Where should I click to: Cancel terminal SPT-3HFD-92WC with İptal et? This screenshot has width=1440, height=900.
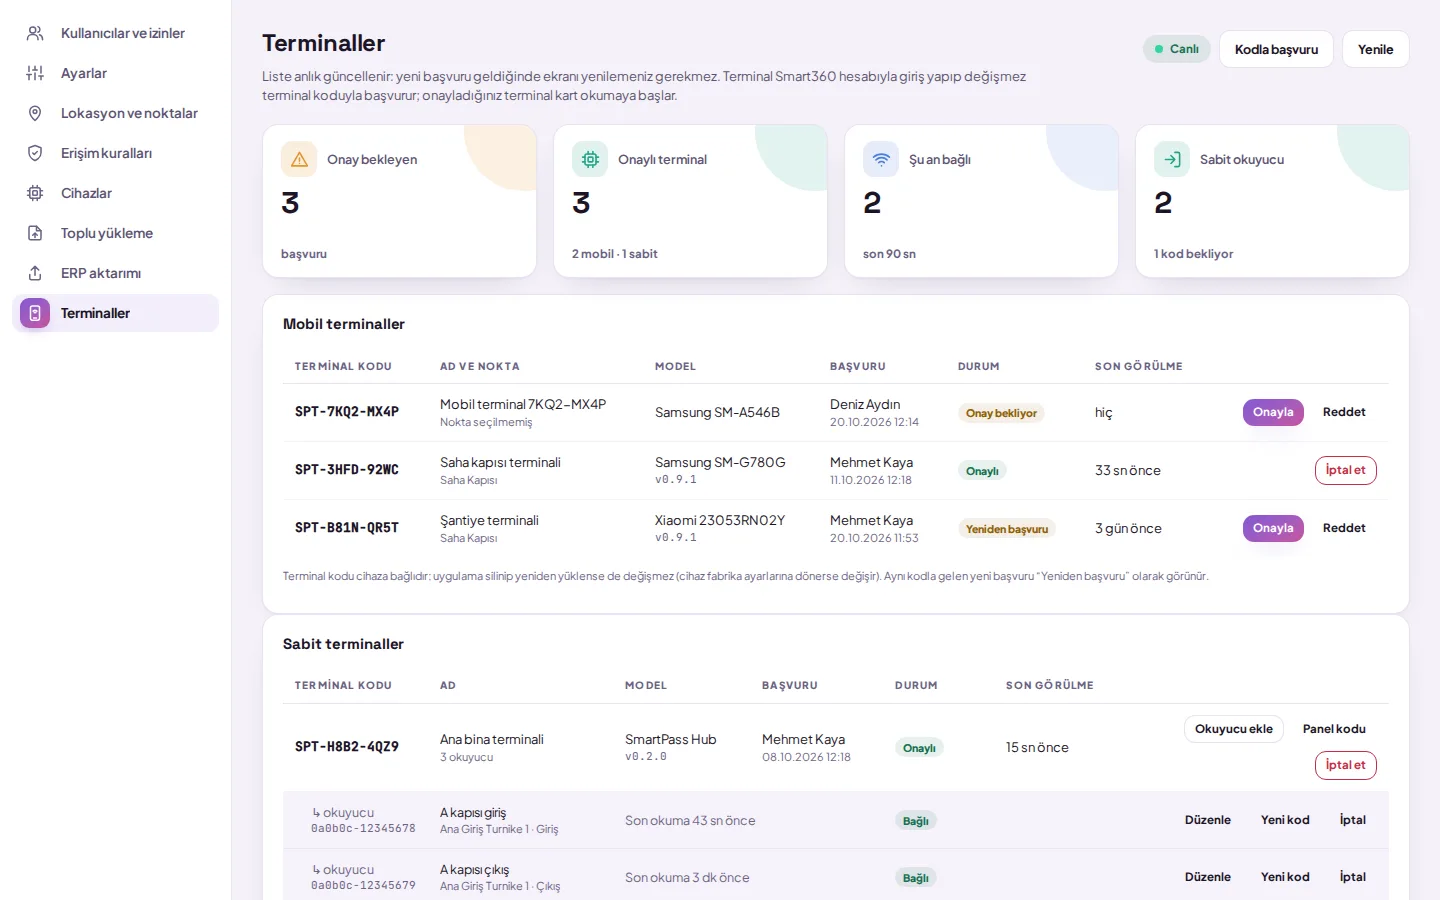point(1346,470)
